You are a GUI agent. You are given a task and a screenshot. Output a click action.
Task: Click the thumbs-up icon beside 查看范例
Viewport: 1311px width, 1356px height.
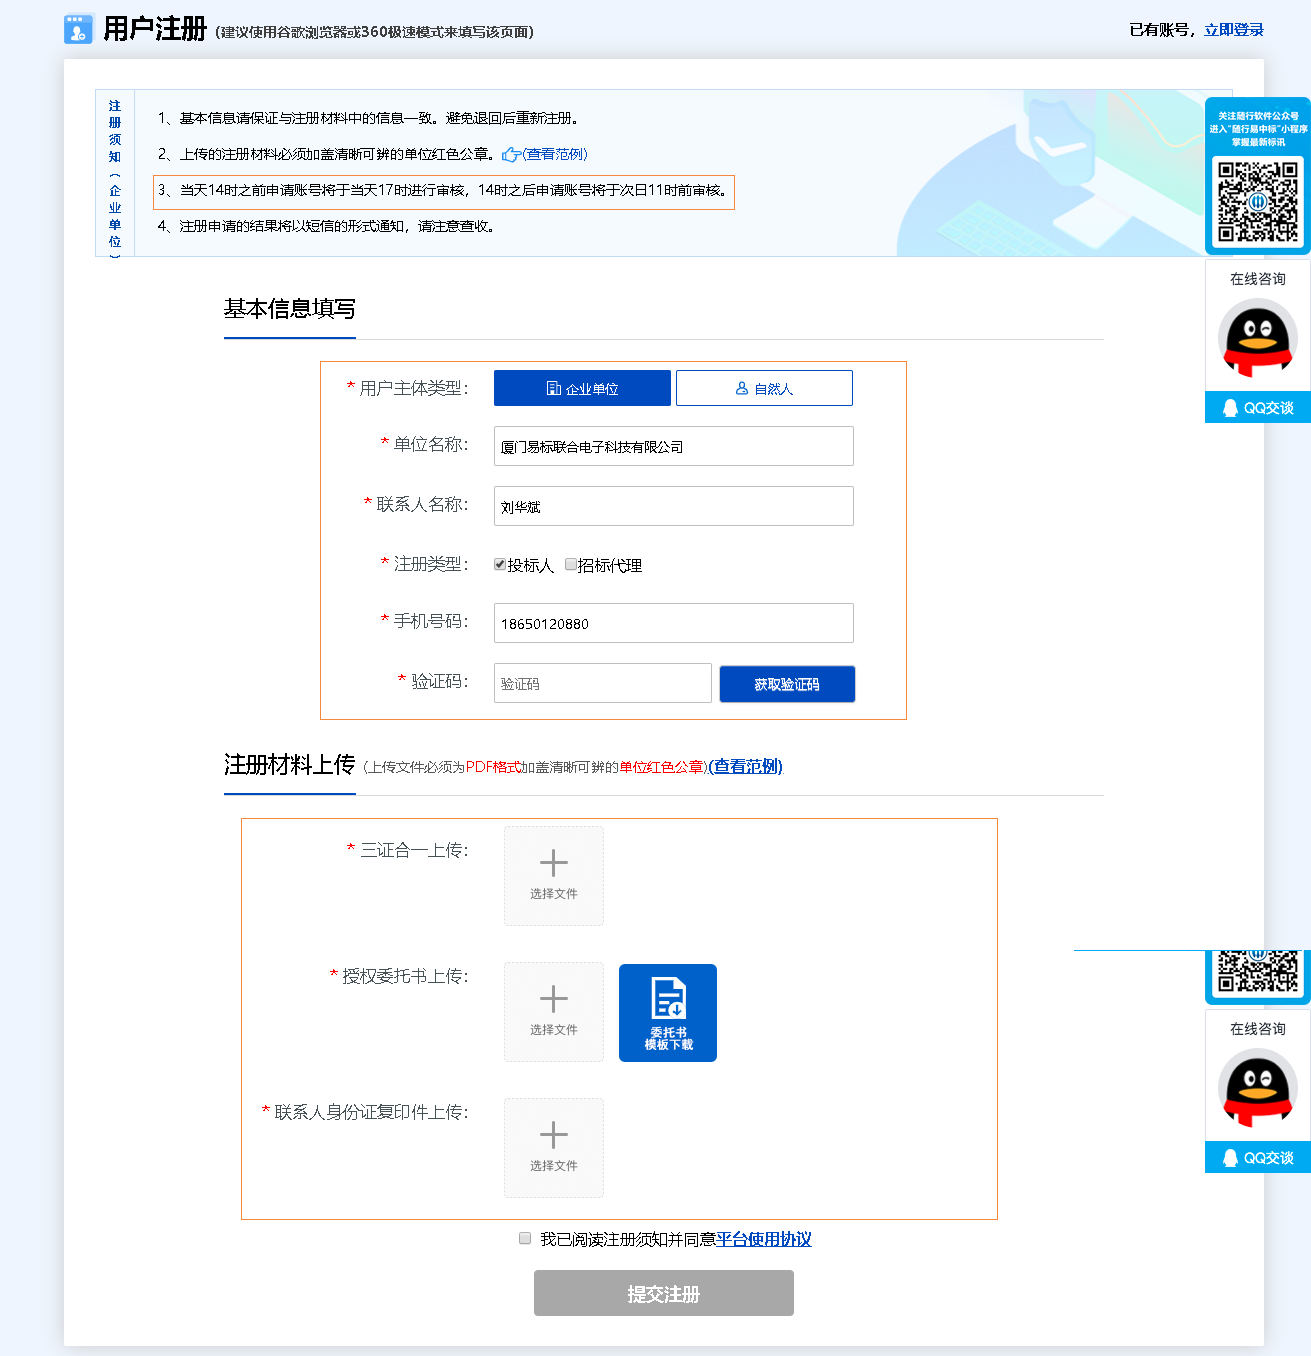512,154
